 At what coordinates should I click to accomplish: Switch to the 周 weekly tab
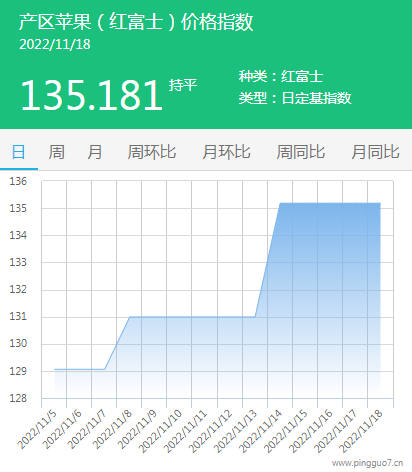click(x=56, y=152)
